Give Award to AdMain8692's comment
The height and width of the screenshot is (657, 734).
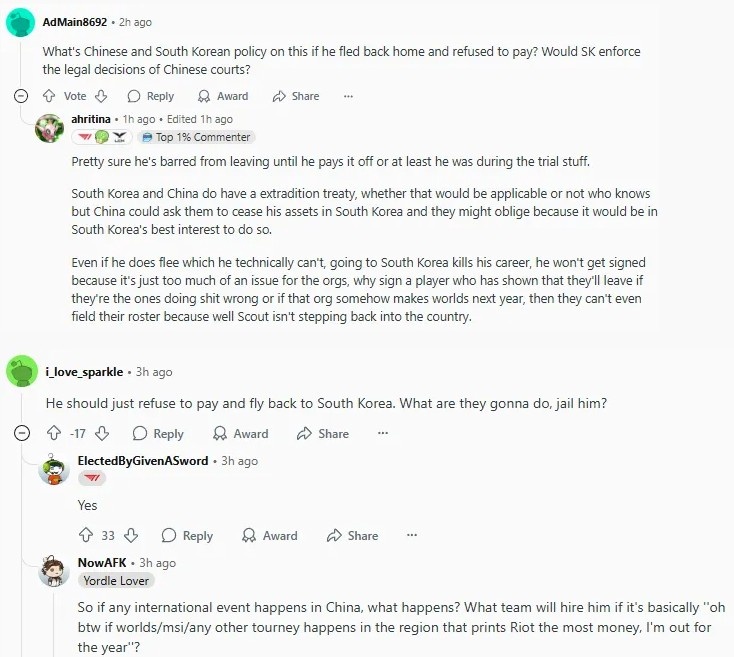tap(223, 96)
